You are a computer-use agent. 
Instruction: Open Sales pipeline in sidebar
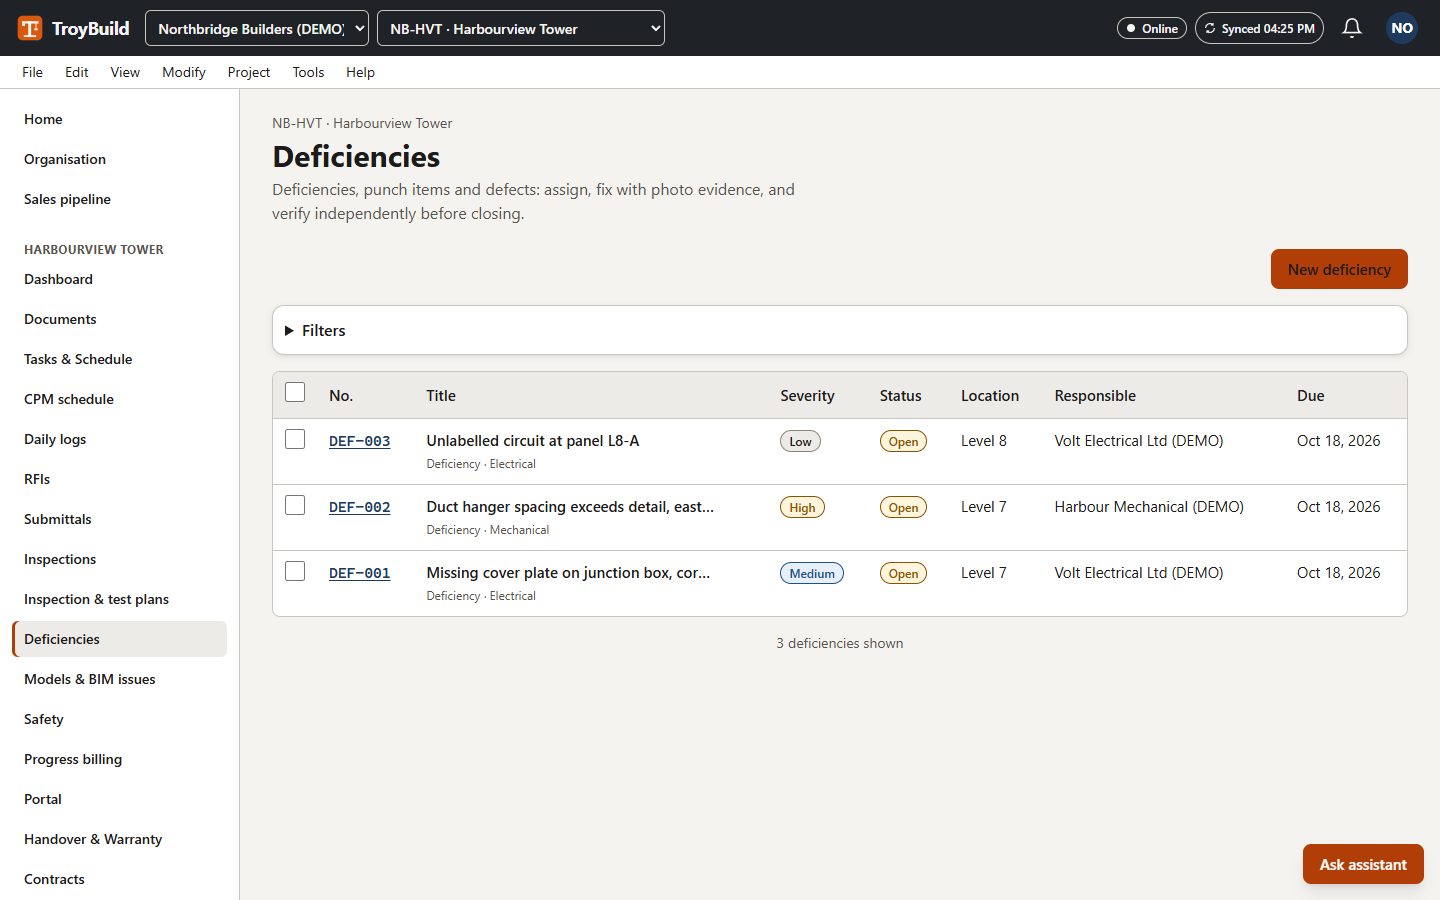click(x=120, y=199)
